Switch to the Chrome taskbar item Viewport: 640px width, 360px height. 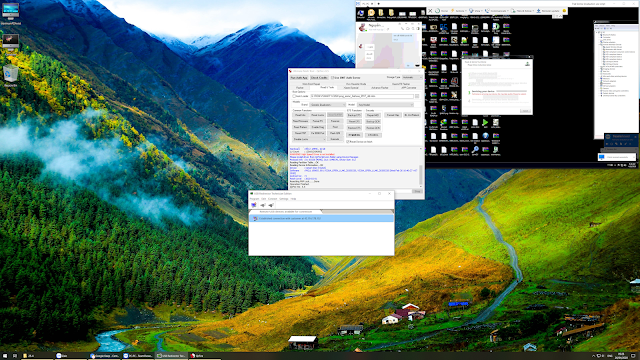coord(104,356)
